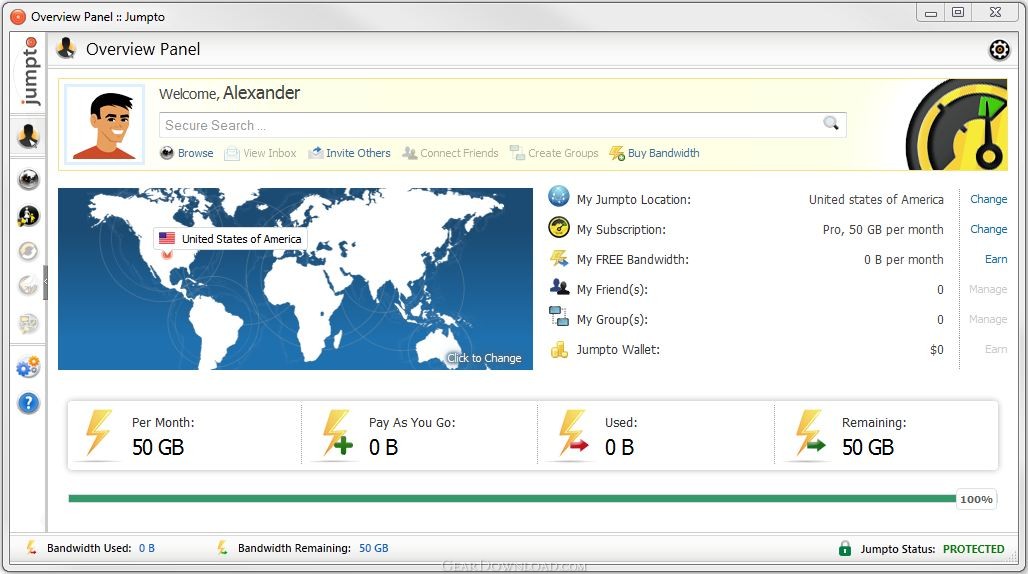This screenshot has width=1028, height=574.
Task: Open the blue help question icon
Action: coord(28,403)
